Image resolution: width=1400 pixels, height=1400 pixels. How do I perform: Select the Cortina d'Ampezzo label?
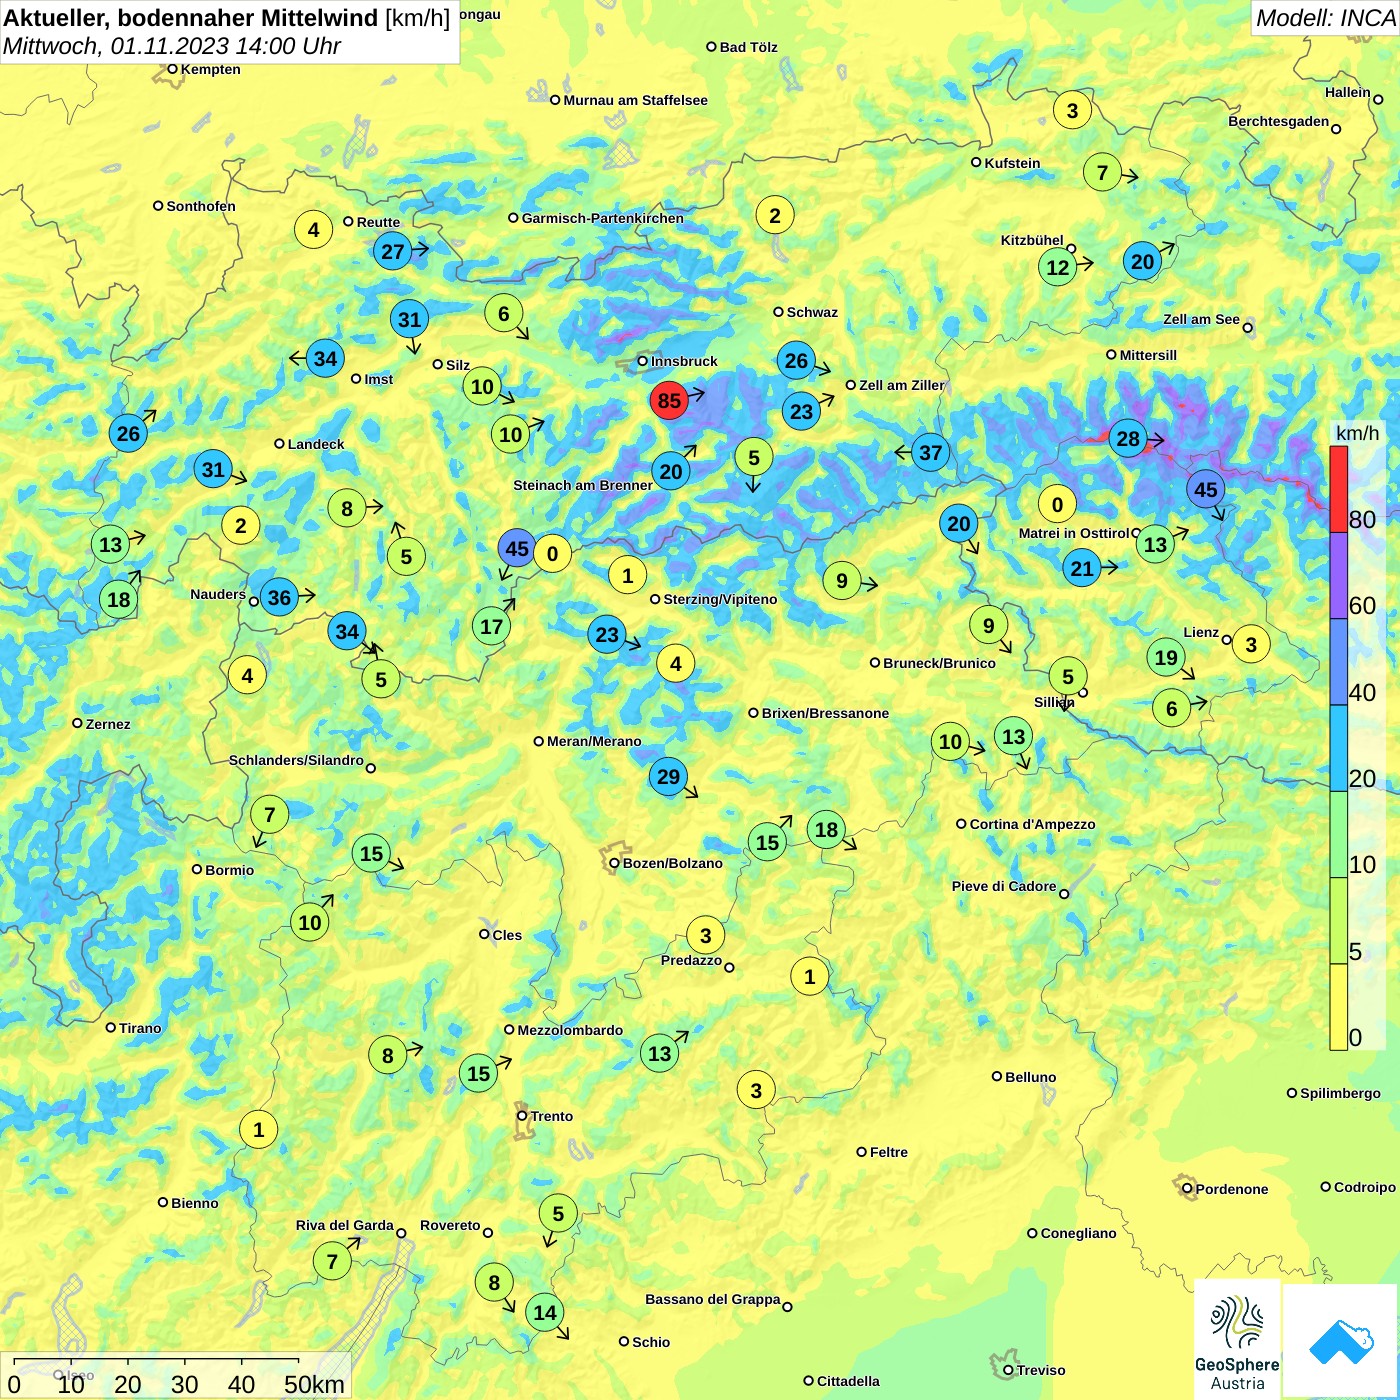(x=1032, y=824)
